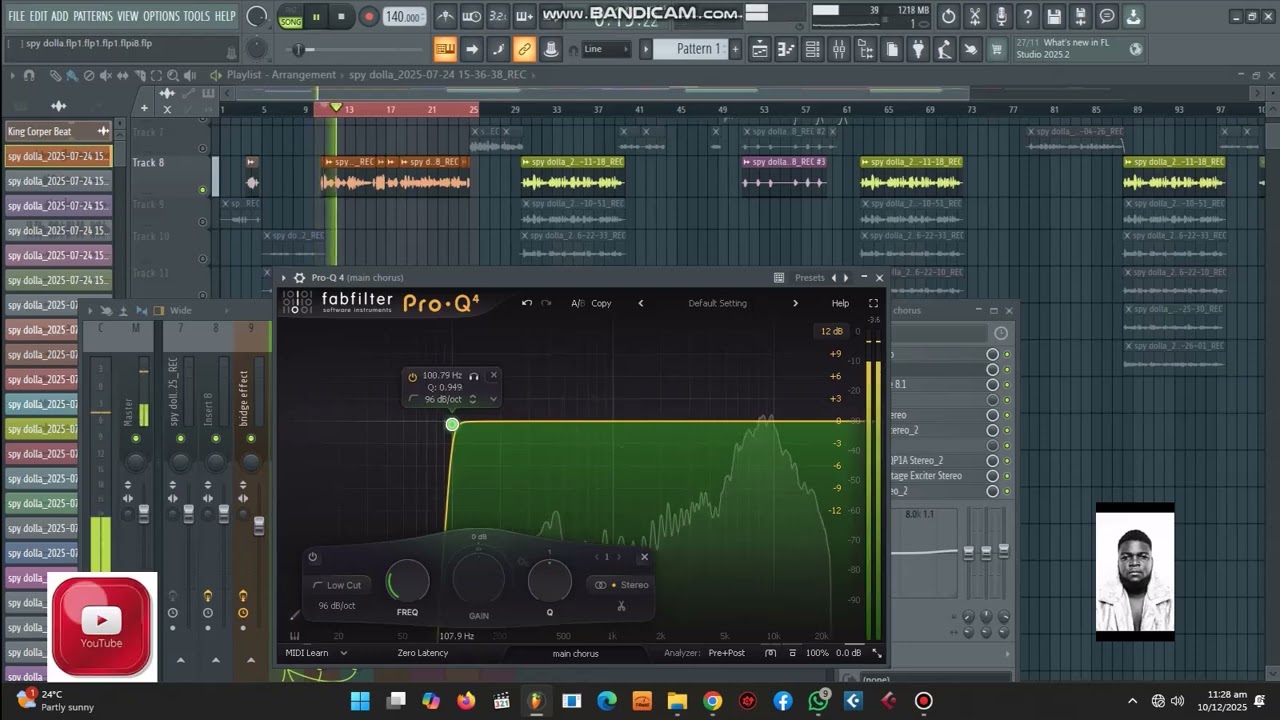Click the Pro-Q 4 redo arrow
This screenshot has width=1280, height=720.
(546, 303)
